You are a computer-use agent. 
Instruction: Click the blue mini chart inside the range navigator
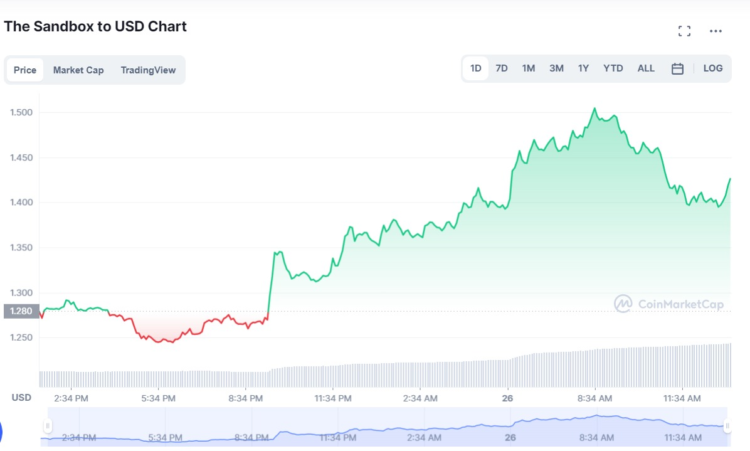[x=387, y=427]
